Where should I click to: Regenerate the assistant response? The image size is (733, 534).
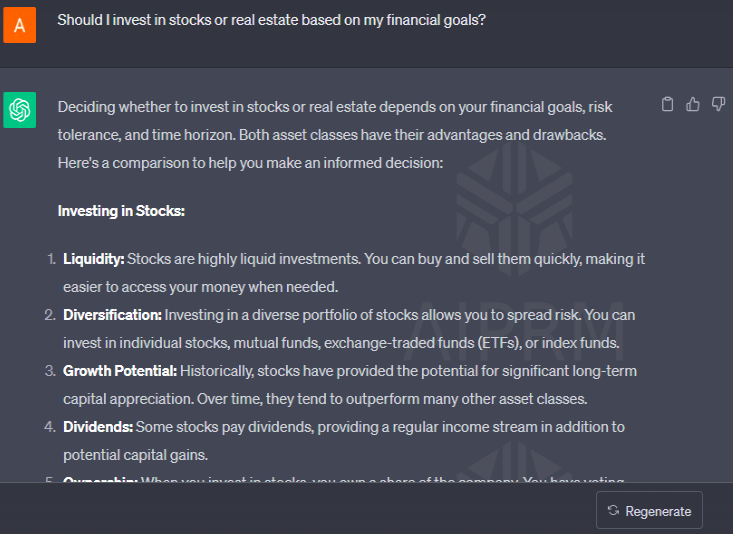649,510
